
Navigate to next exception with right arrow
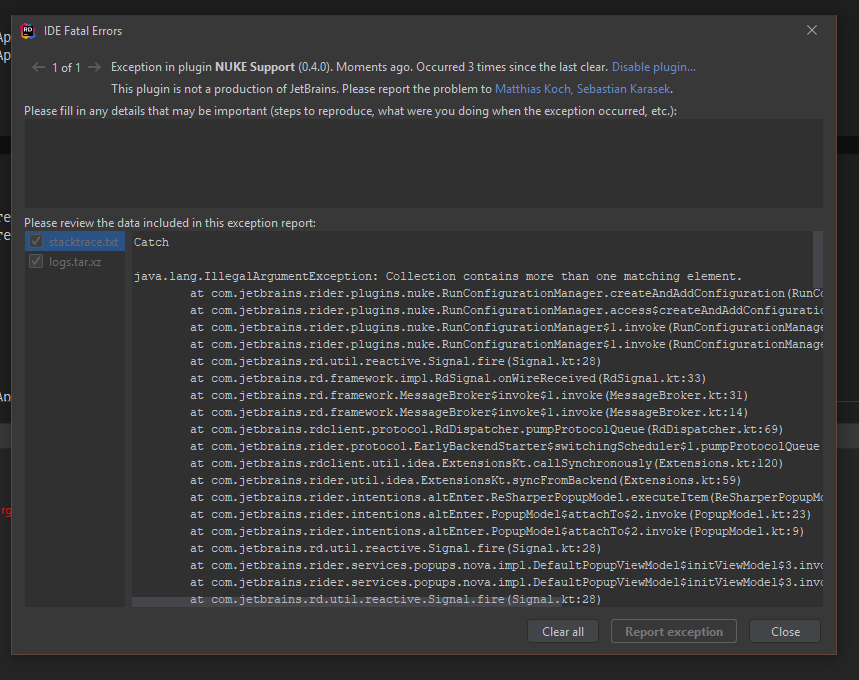tap(93, 67)
